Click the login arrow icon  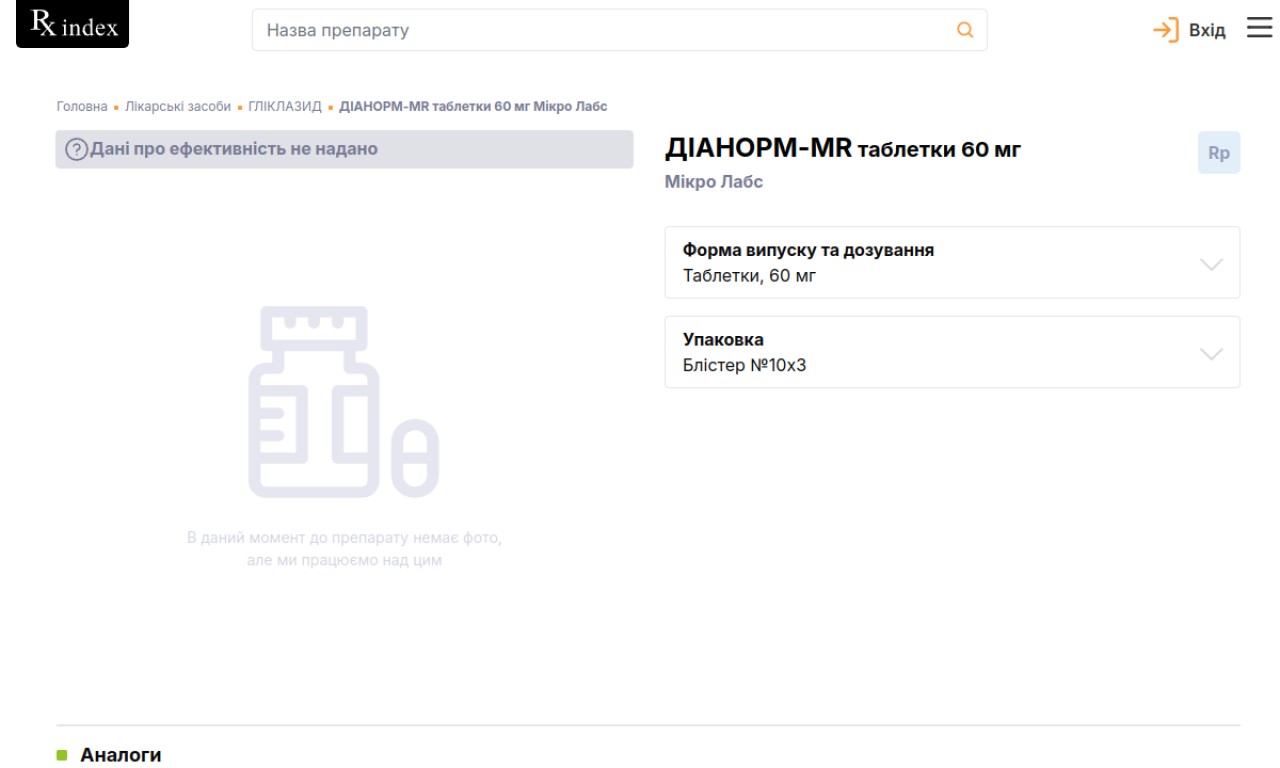(1166, 30)
